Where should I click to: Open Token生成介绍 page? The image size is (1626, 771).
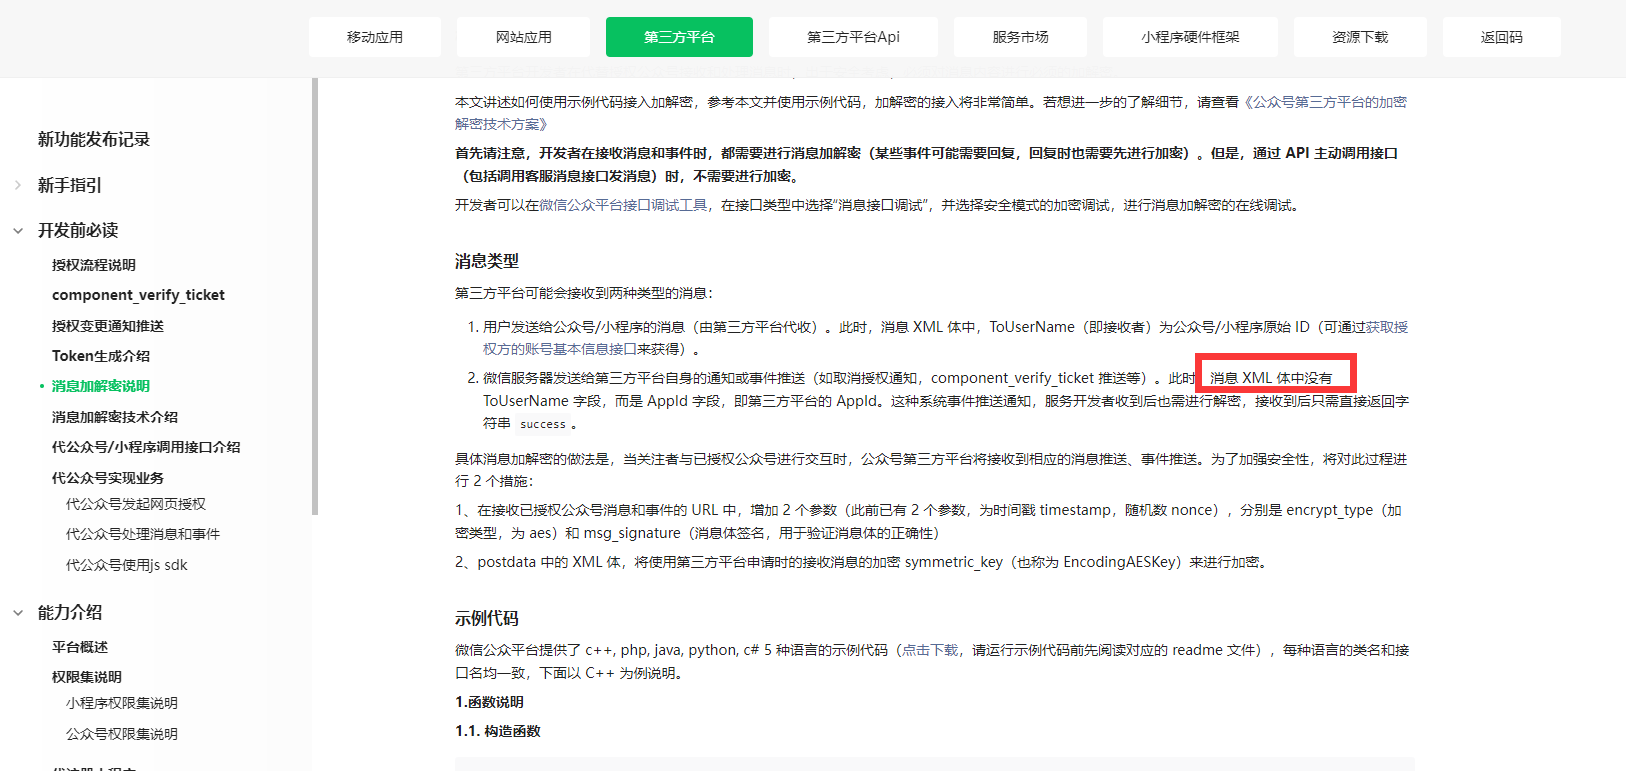click(101, 356)
